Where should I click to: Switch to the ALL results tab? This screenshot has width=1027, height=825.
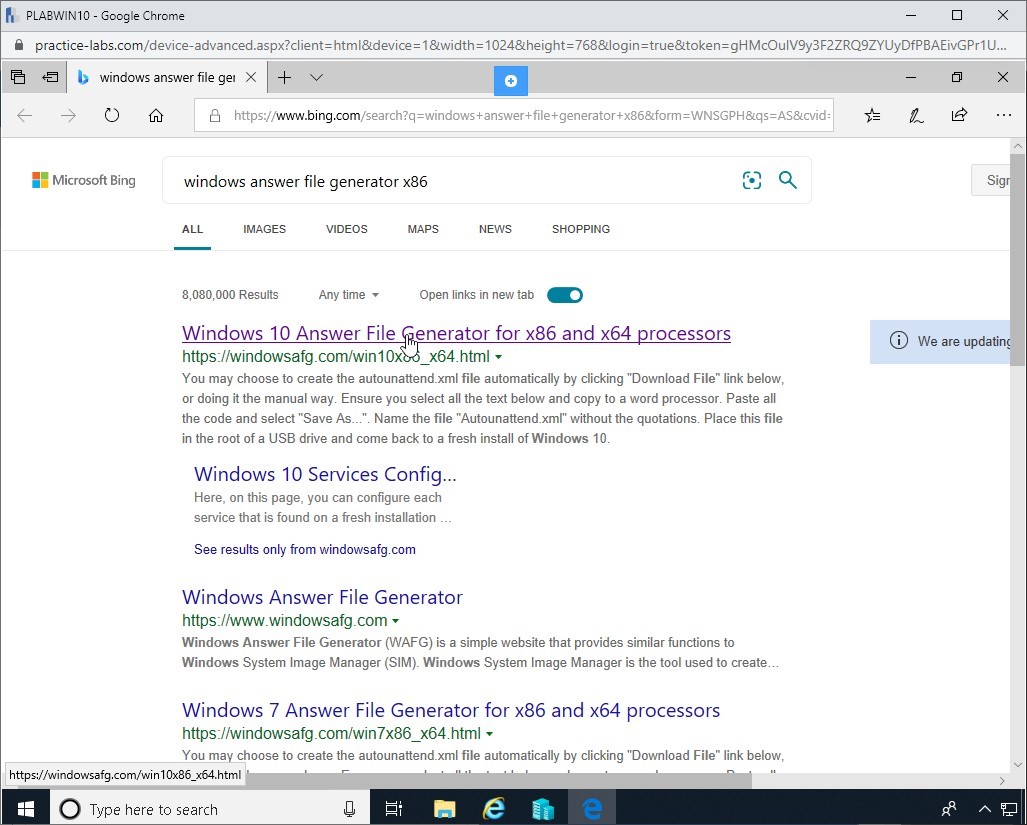pos(193,229)
